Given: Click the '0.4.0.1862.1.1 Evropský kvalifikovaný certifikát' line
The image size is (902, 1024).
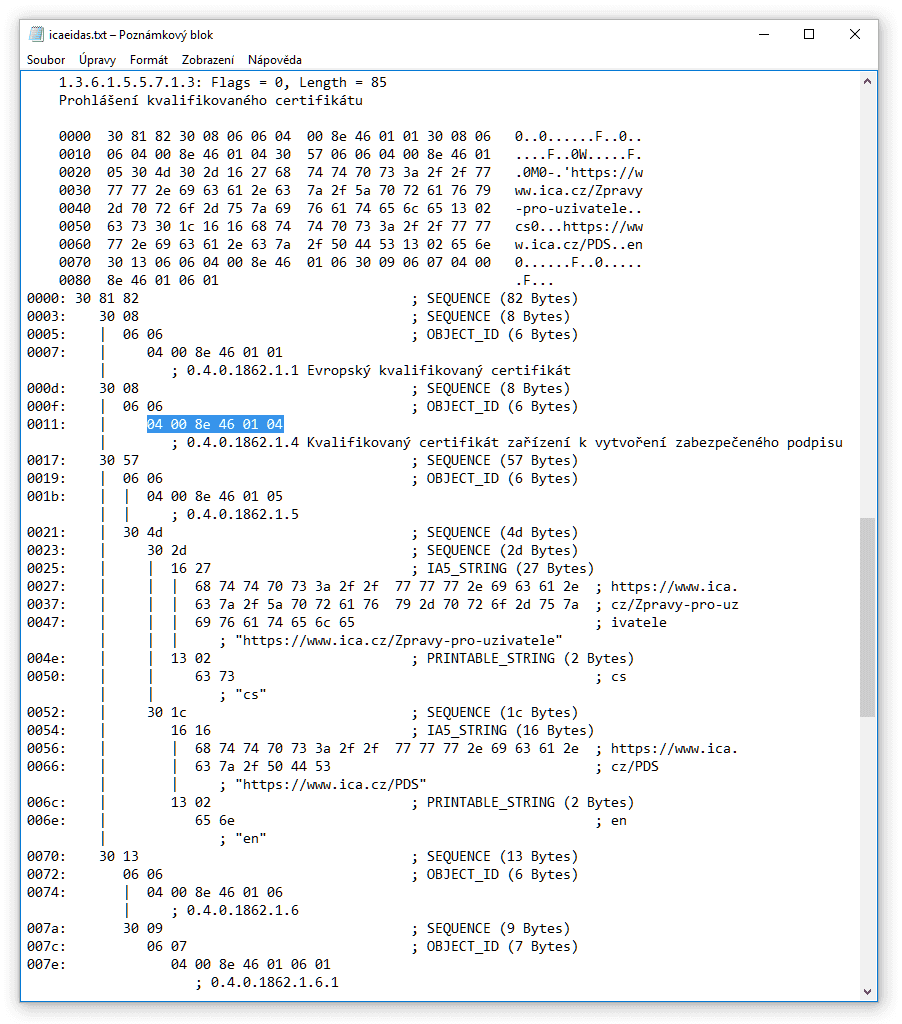Looking at the screenshot, I should point(371,370).
